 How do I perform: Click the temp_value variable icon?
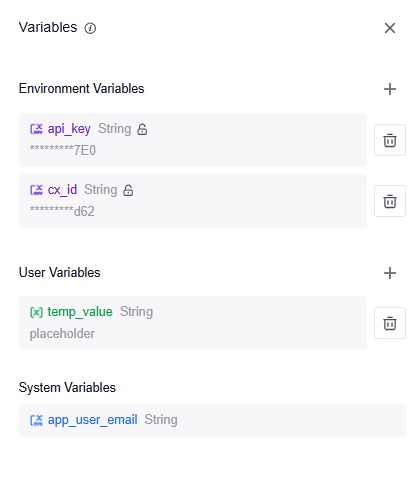pyautogui.click(x=36, y=312)
